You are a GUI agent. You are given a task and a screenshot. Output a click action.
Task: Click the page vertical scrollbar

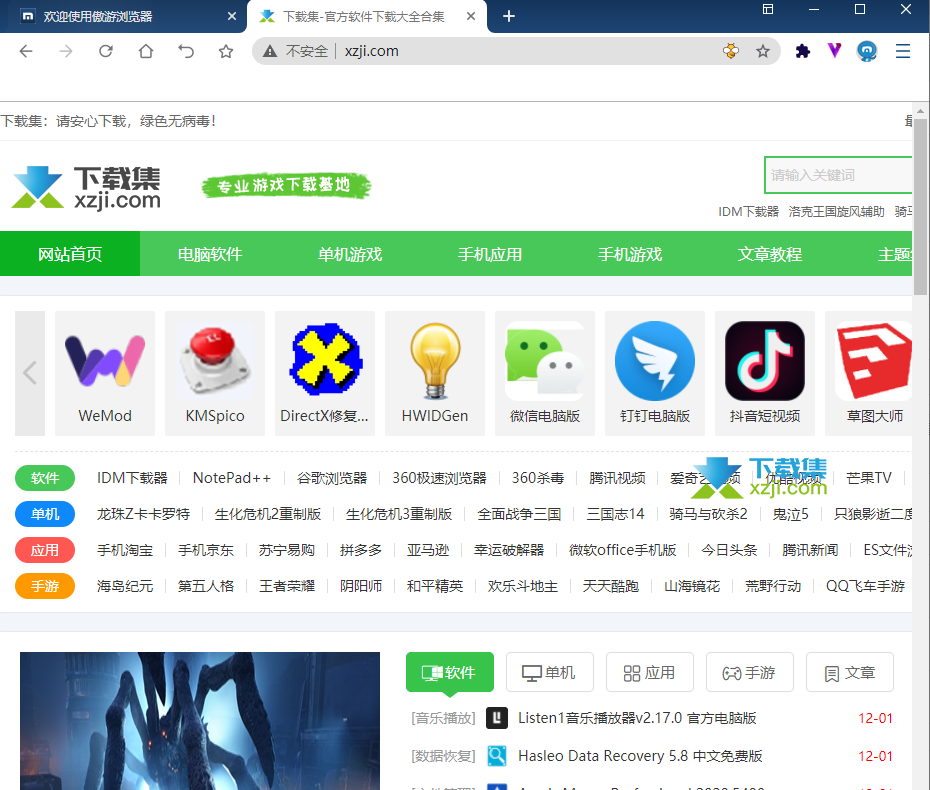click(921, 206)
